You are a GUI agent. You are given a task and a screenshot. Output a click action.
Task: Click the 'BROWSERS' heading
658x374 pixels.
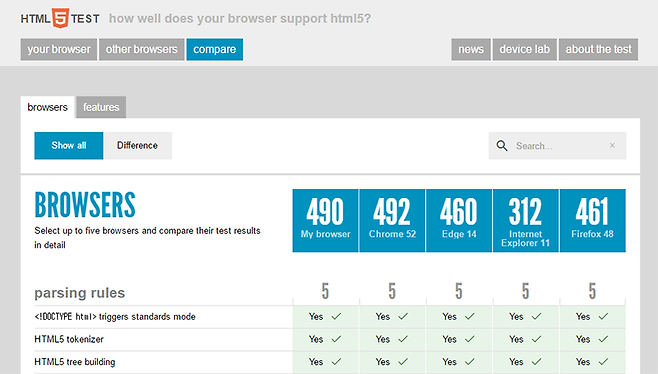(85, 205)
